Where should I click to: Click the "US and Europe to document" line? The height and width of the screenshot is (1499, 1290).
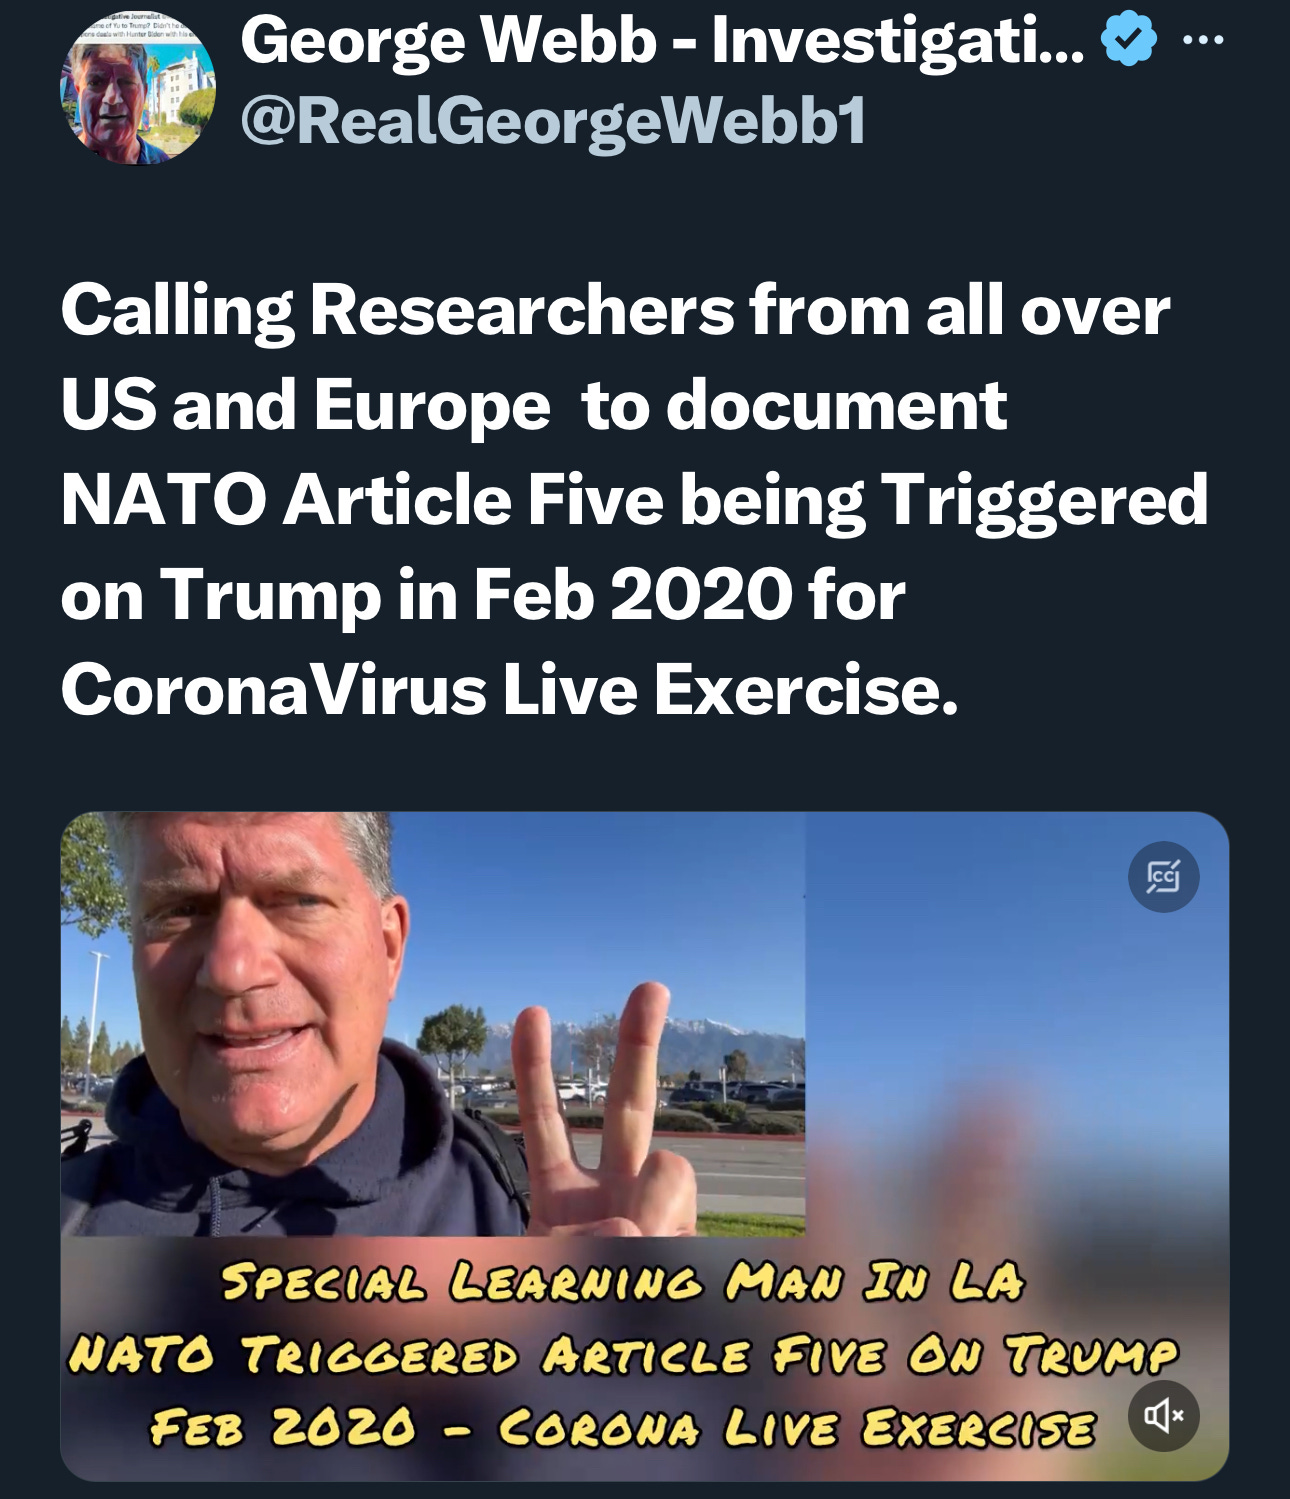(x=534, y=406)
